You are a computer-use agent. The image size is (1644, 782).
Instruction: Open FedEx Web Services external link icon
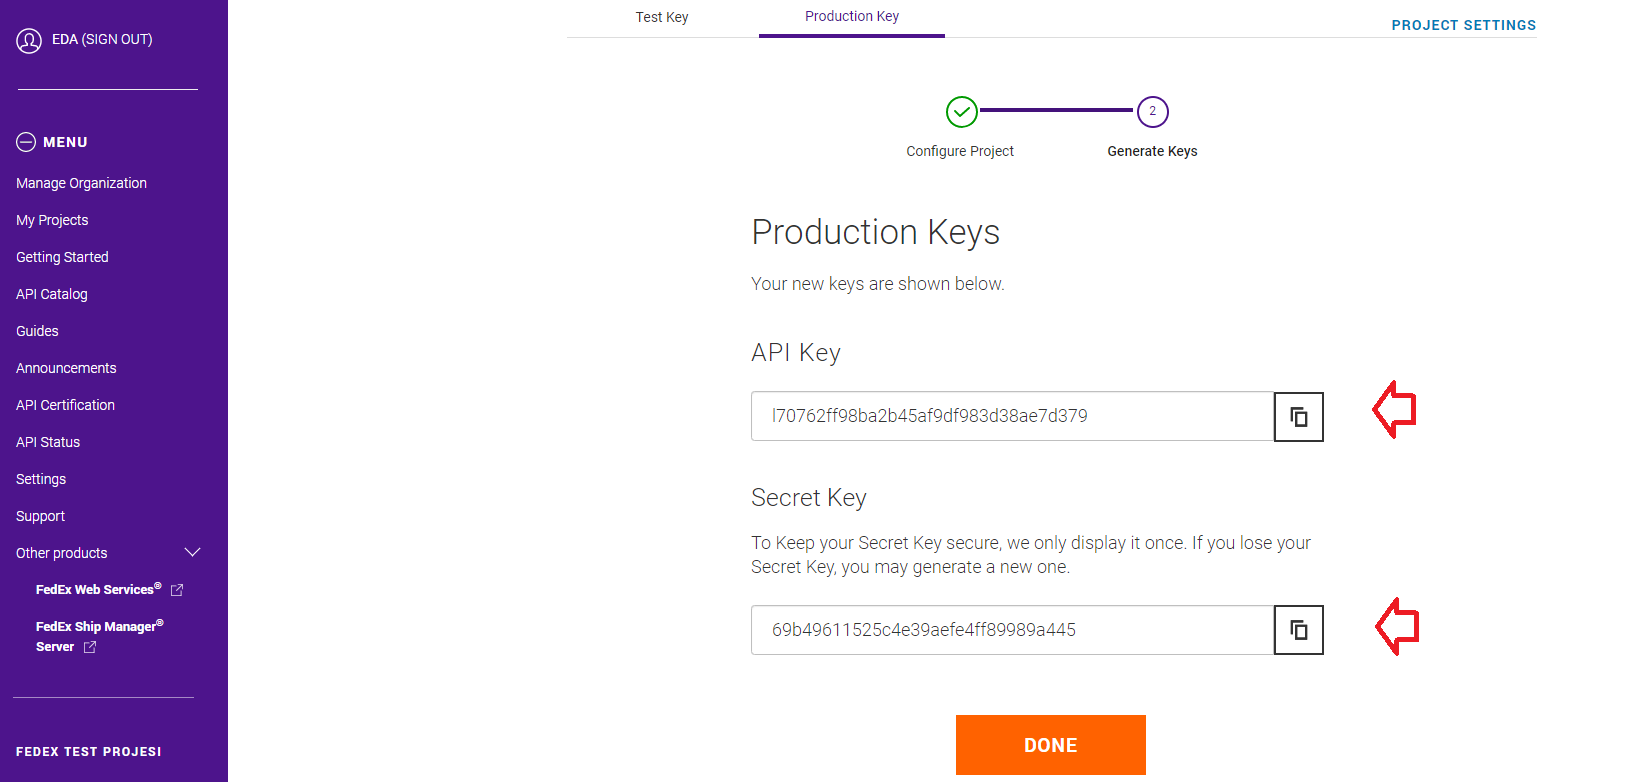[177, 590]
